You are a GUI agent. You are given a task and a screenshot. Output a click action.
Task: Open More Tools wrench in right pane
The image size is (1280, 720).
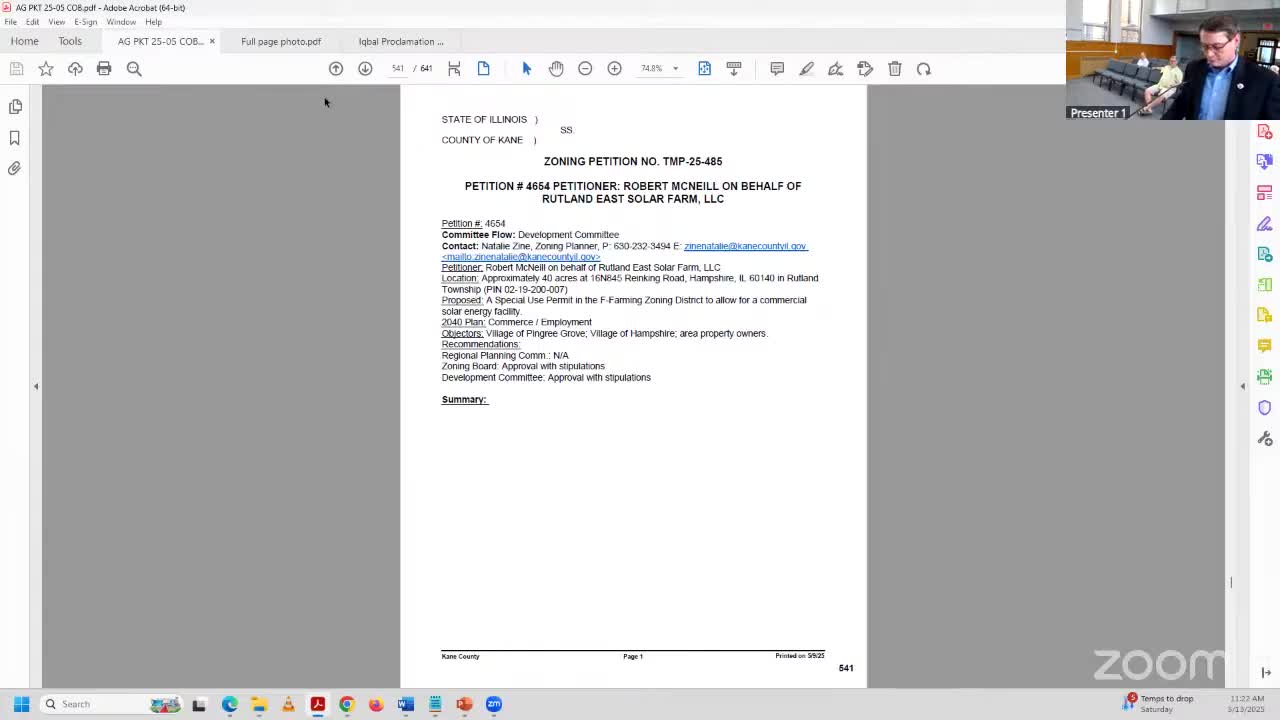point(1265,438)
